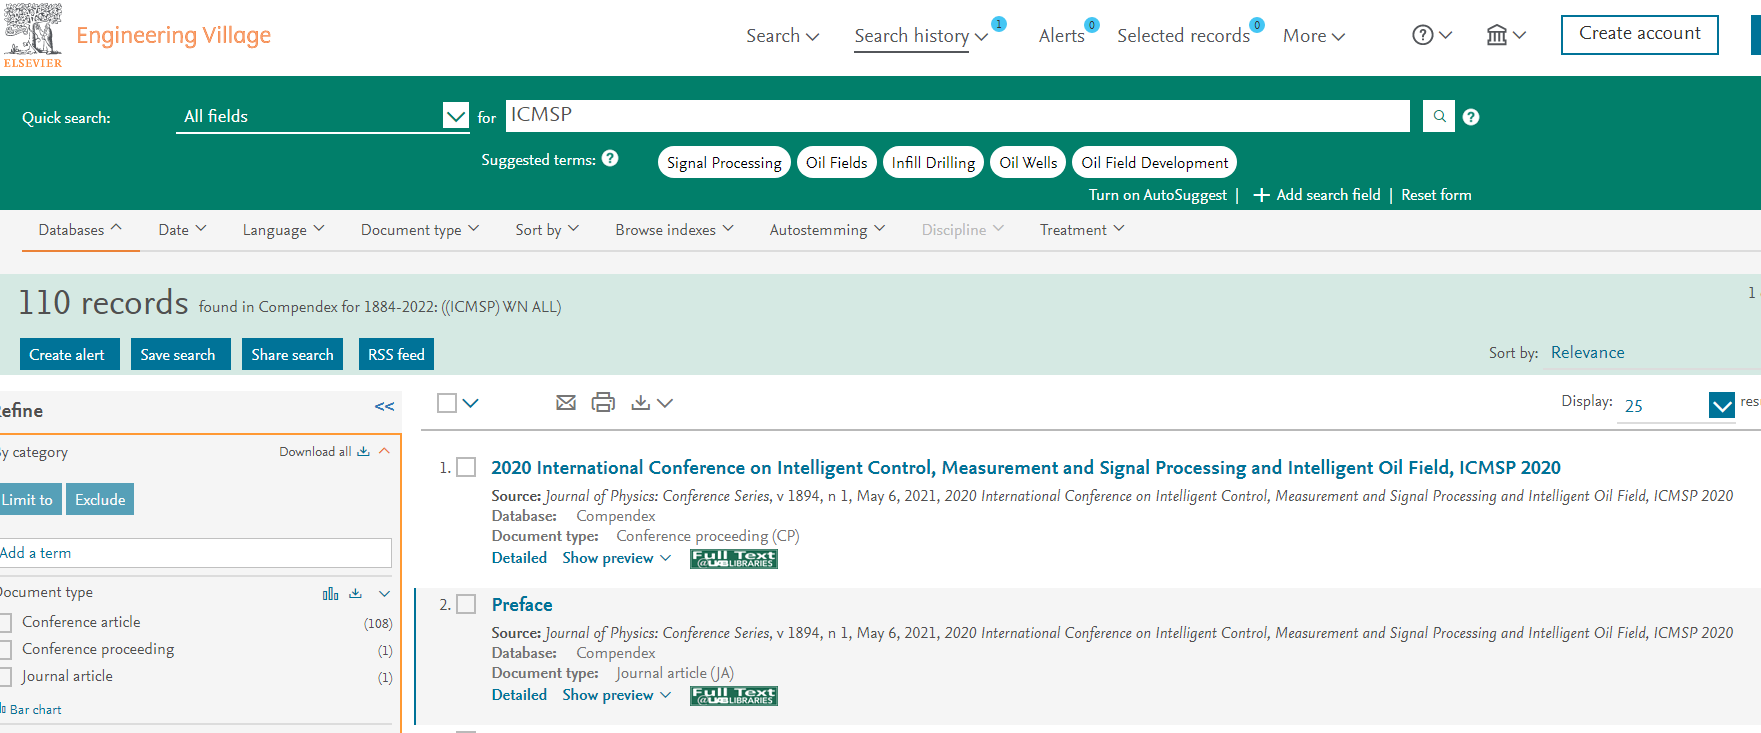Open Browse indexes dropdown

tap(674, 230)
